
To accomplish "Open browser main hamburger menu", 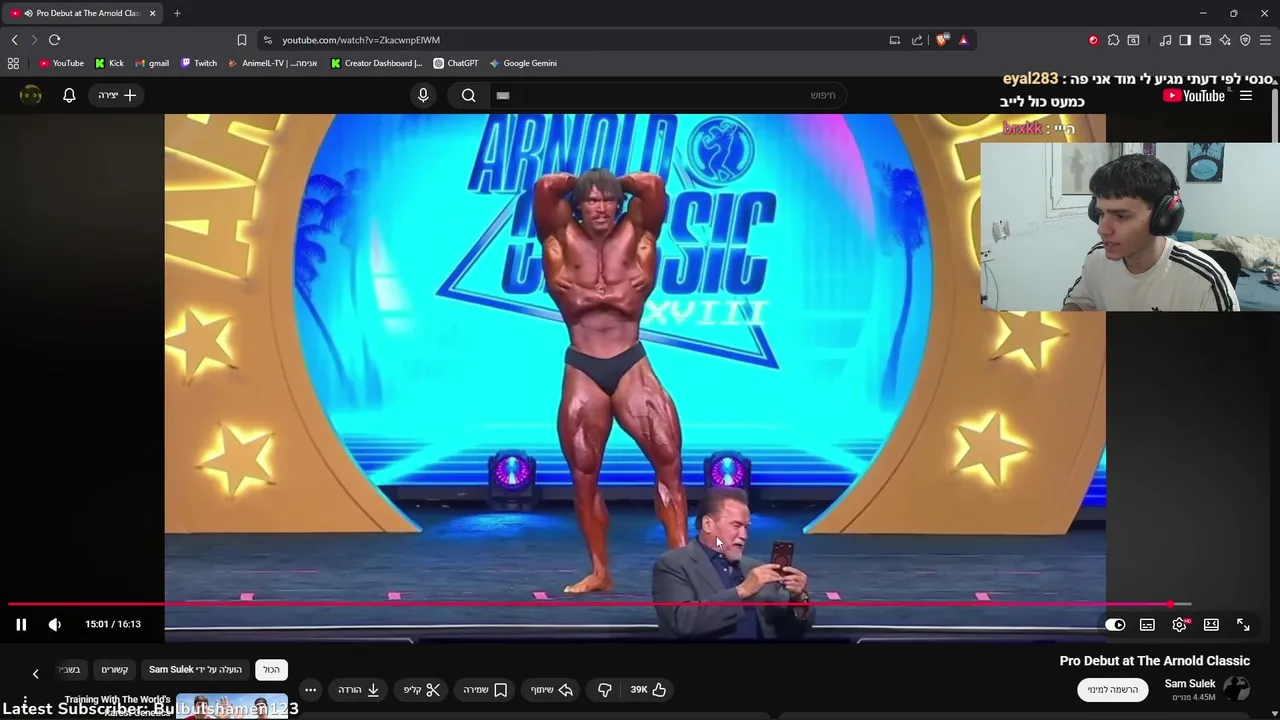I will pos(1265,40).
